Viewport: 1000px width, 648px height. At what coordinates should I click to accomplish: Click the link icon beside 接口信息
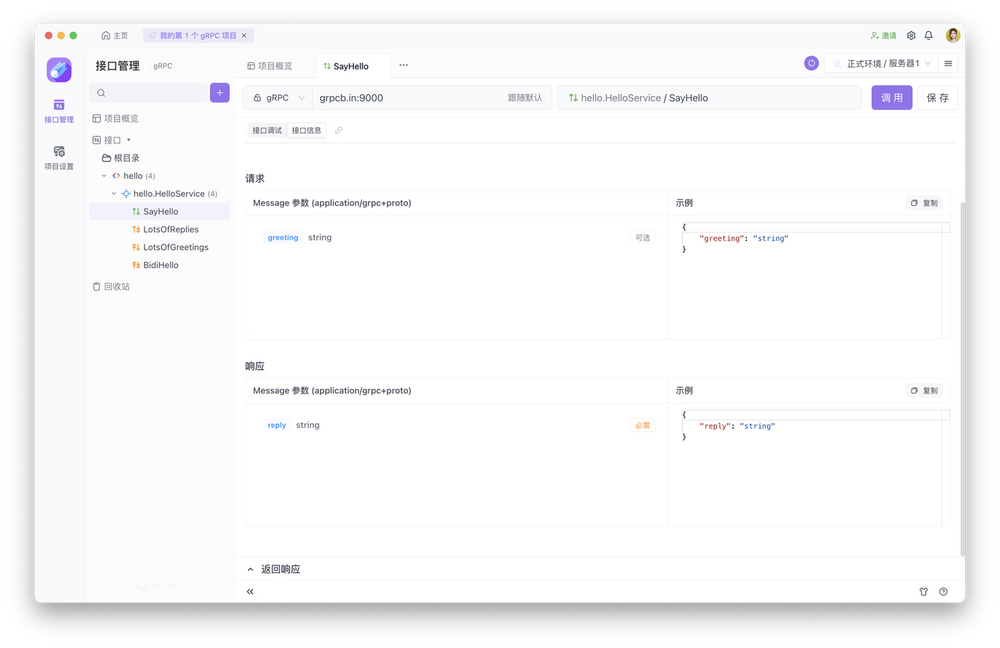pyautogui.click(x=339, y=130)
